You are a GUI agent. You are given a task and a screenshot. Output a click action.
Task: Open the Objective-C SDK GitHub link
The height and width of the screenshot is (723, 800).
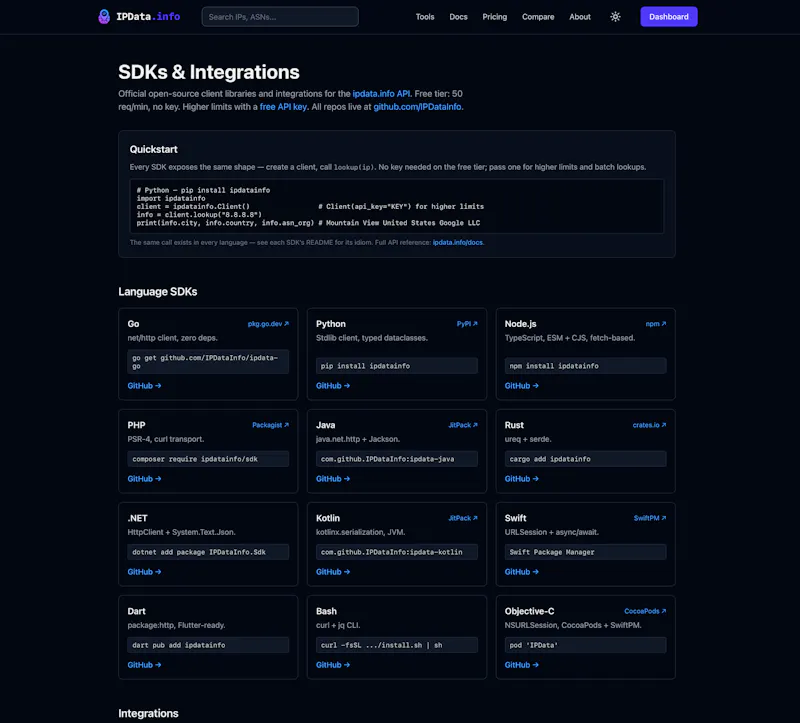coord(521,665)
